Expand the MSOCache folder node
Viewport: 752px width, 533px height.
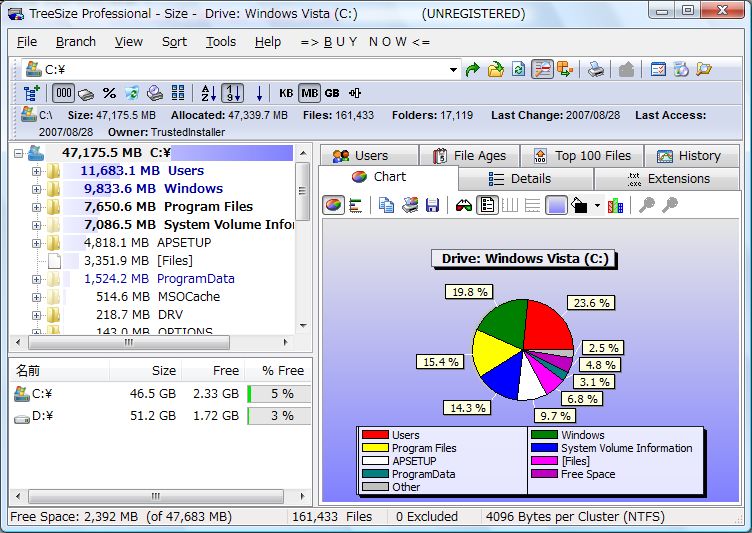pos(36,297)
